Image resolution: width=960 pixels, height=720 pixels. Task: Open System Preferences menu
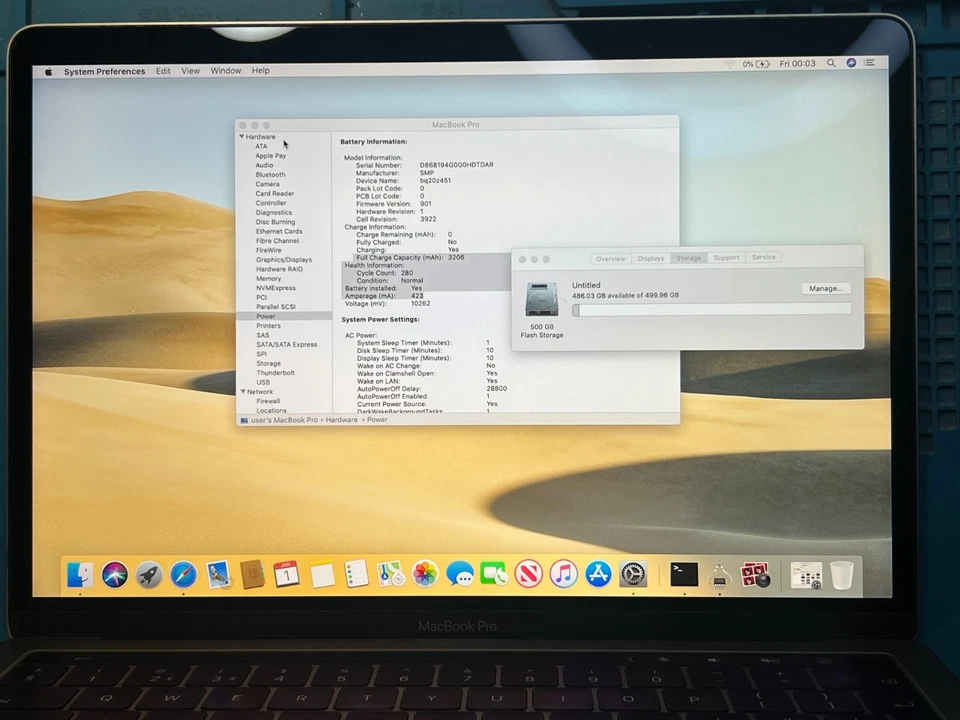tap(104, 72)
